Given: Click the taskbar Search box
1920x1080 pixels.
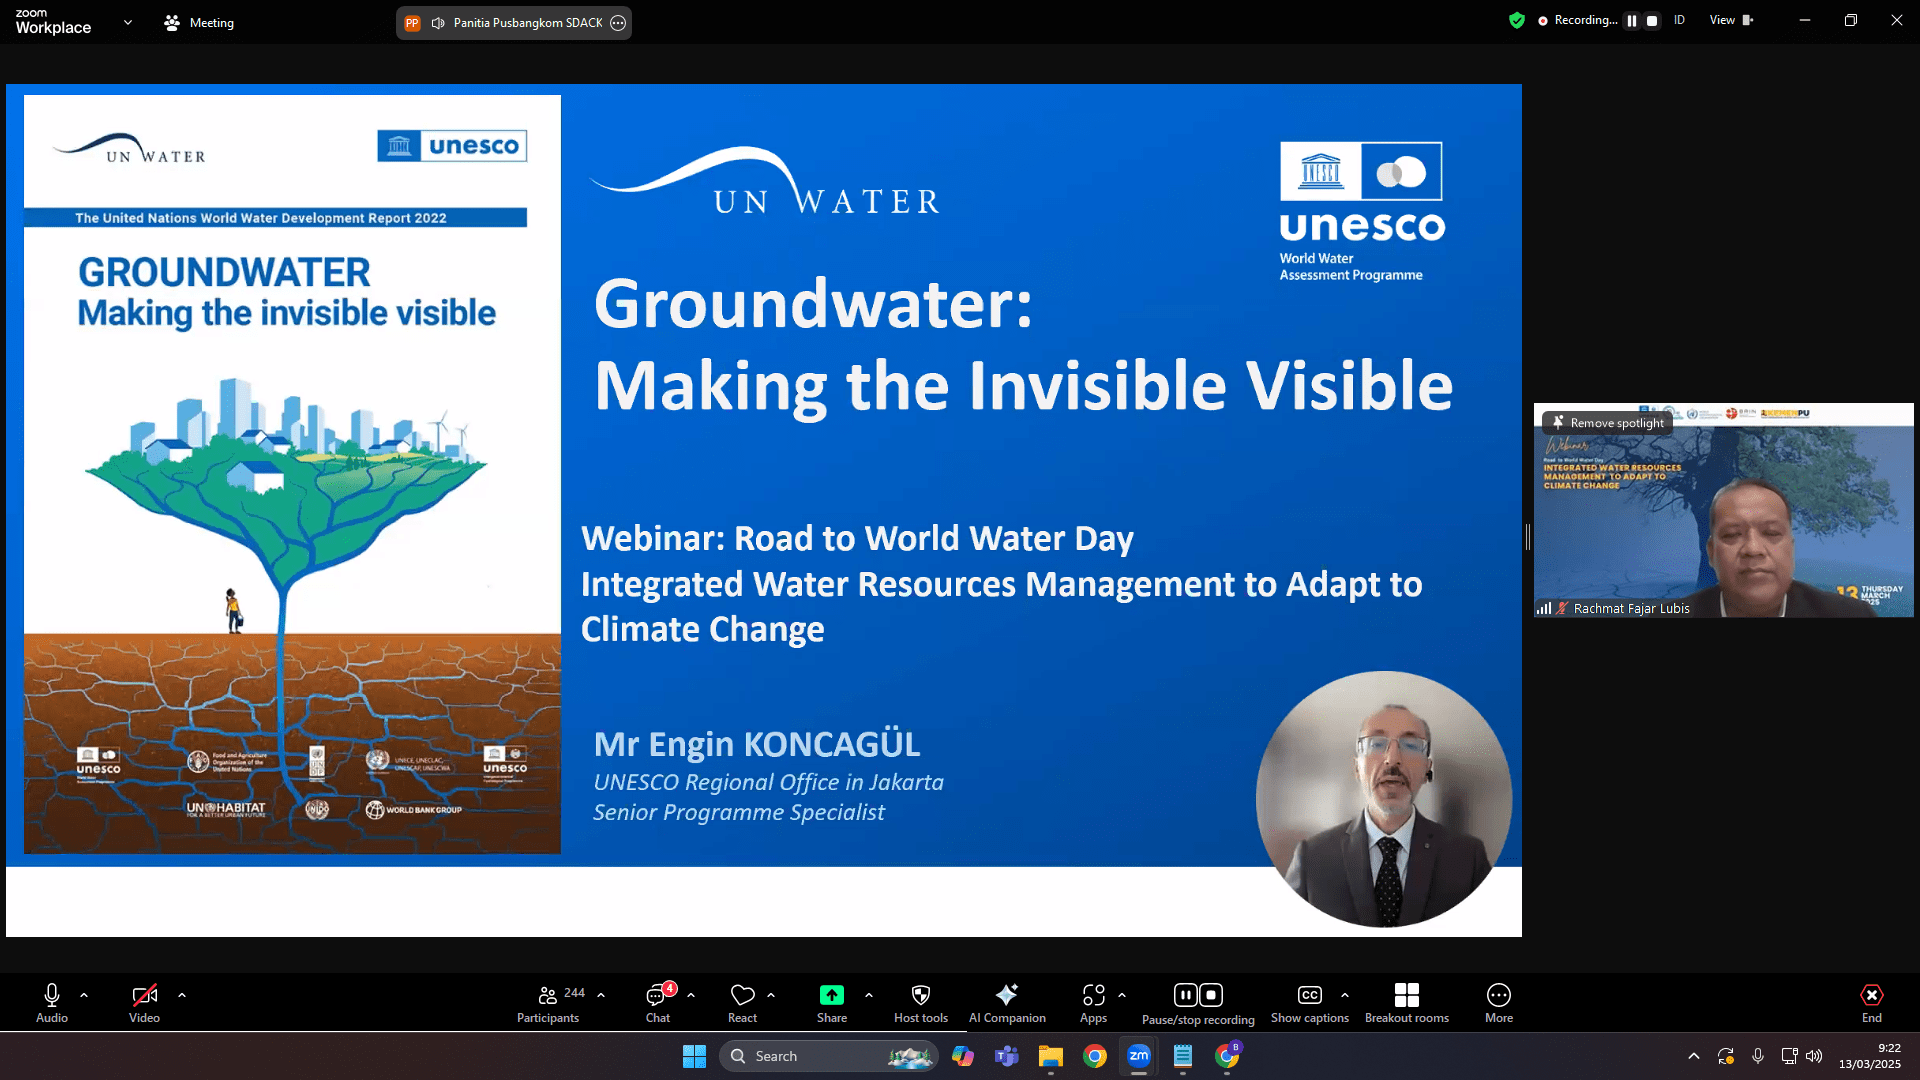Looking at the screenshot, I should click(x=828, y=1056).
